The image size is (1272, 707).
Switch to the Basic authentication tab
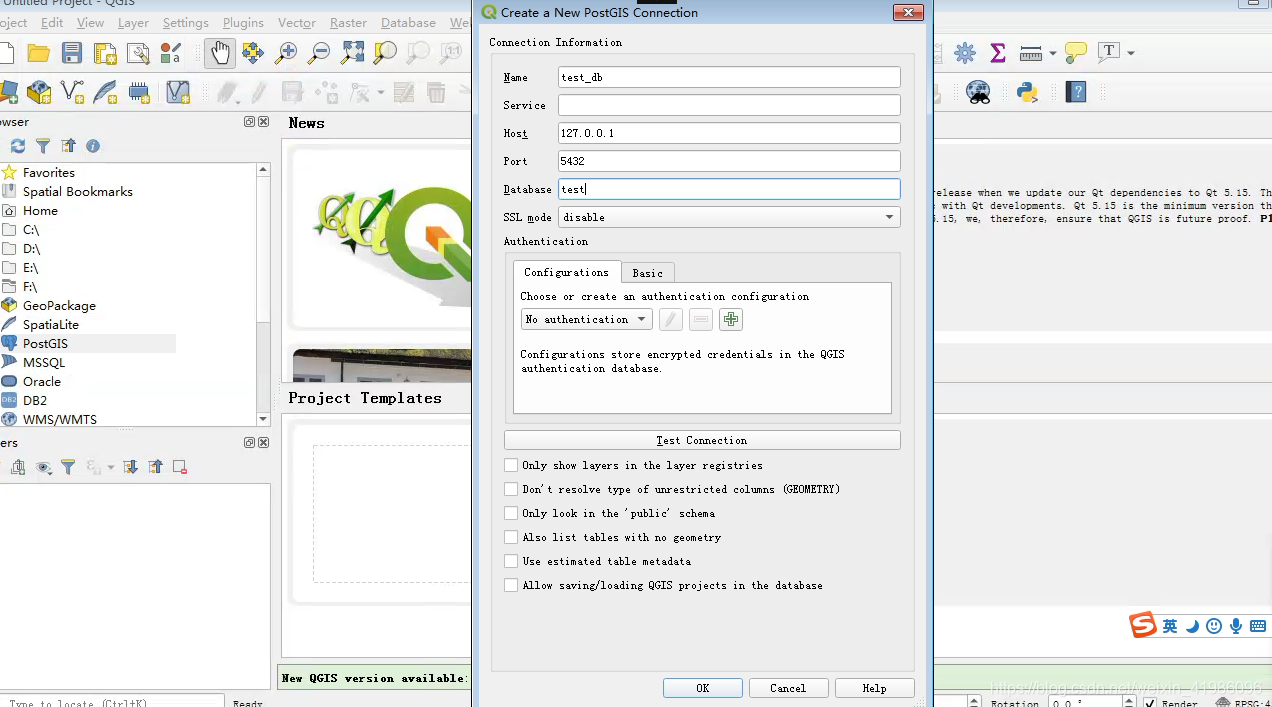[647, 273]
